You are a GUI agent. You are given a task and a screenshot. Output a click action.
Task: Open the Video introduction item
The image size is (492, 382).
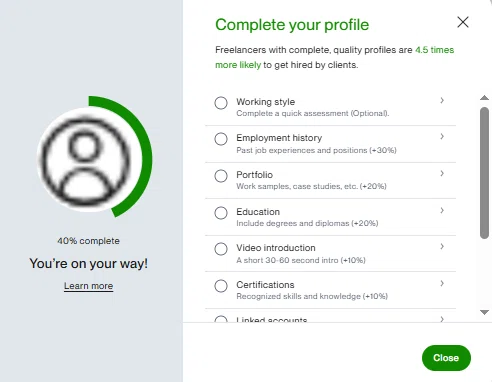330,253
